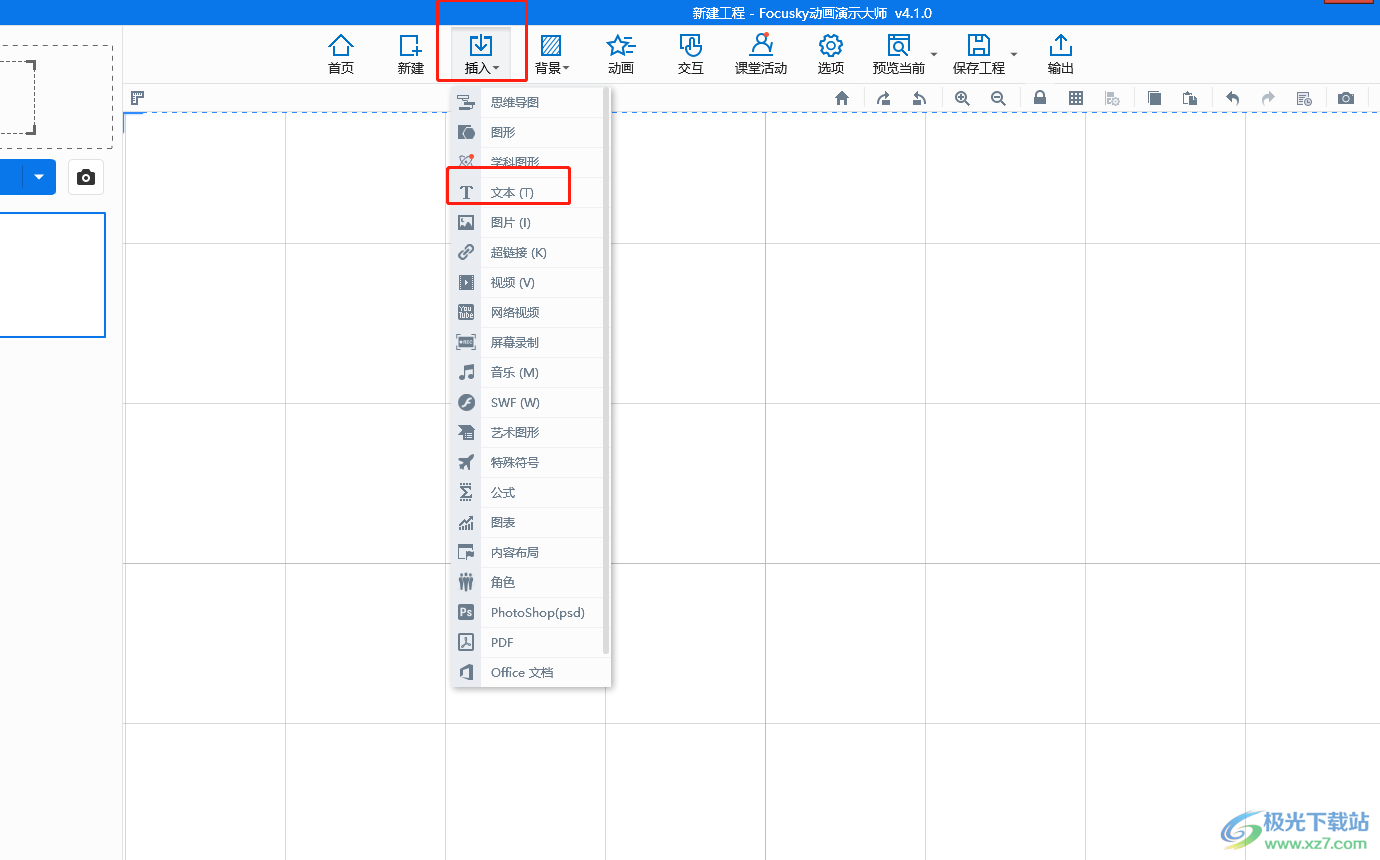This screenshot has height=860, width=1380.
Task: Choose 超链接 (K) hyperlink item
Action: tap(528, 252)
